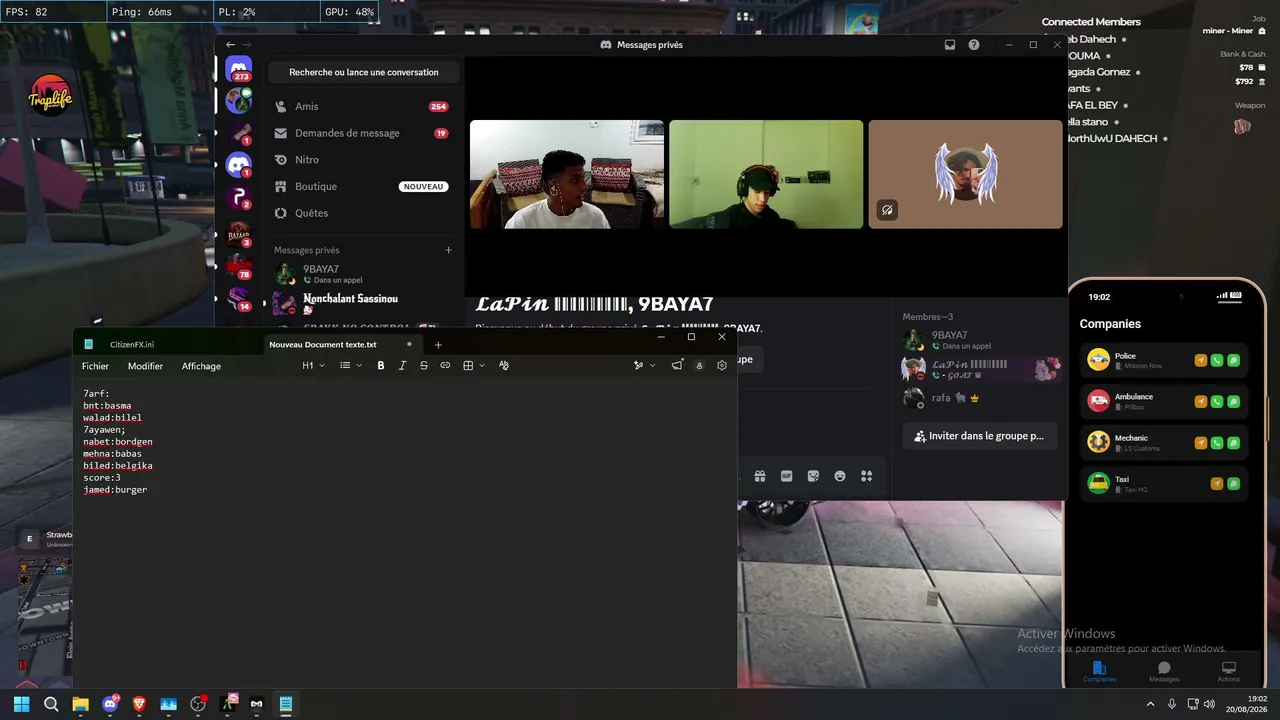This screenshot has height=720, width=1280.
Task: Open Windows taskbar search
Action: (51, 704)
